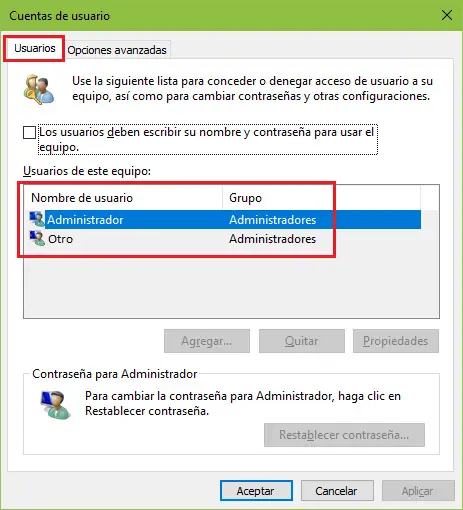This screenshot has width=463, height=510.
Task: Click the Administrador user account icon
Action: 37,219
